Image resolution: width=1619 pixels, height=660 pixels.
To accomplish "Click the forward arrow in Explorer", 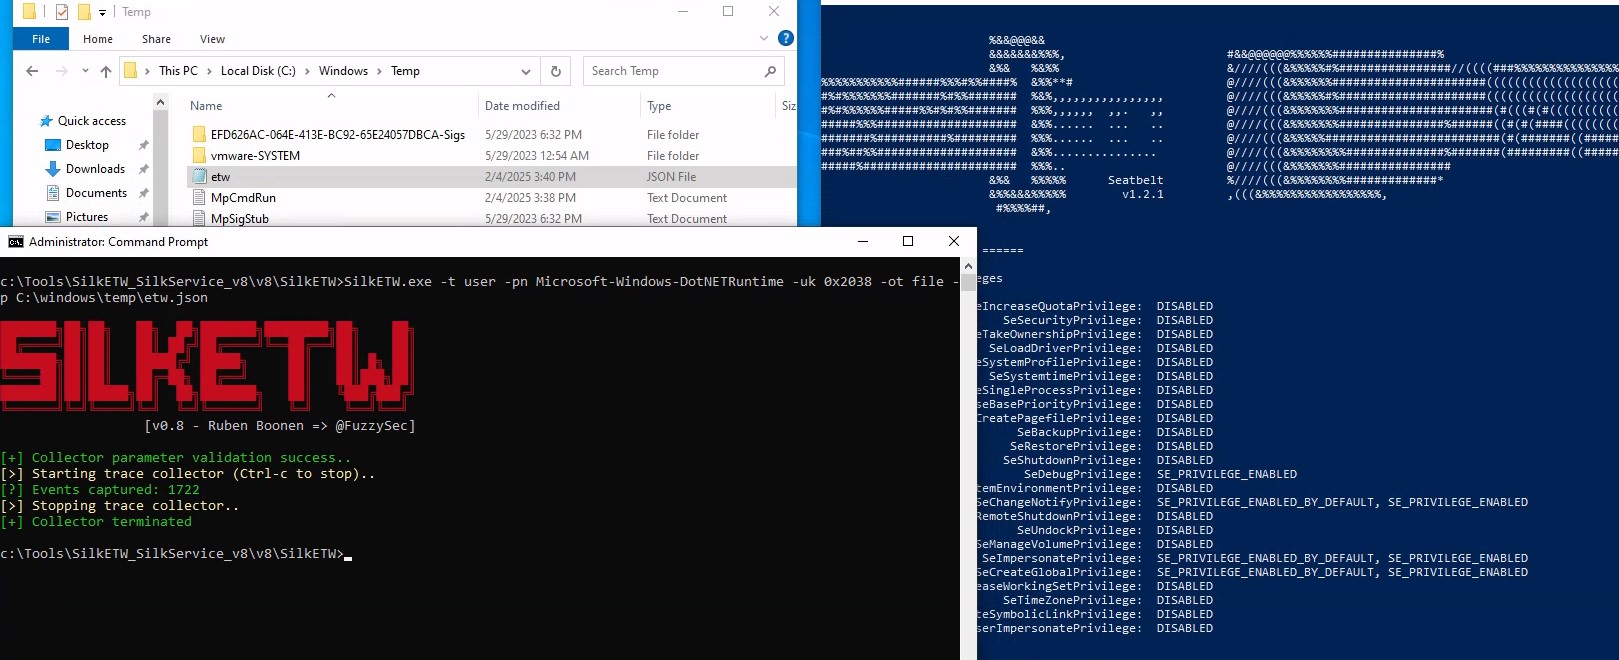I will 62,71.
